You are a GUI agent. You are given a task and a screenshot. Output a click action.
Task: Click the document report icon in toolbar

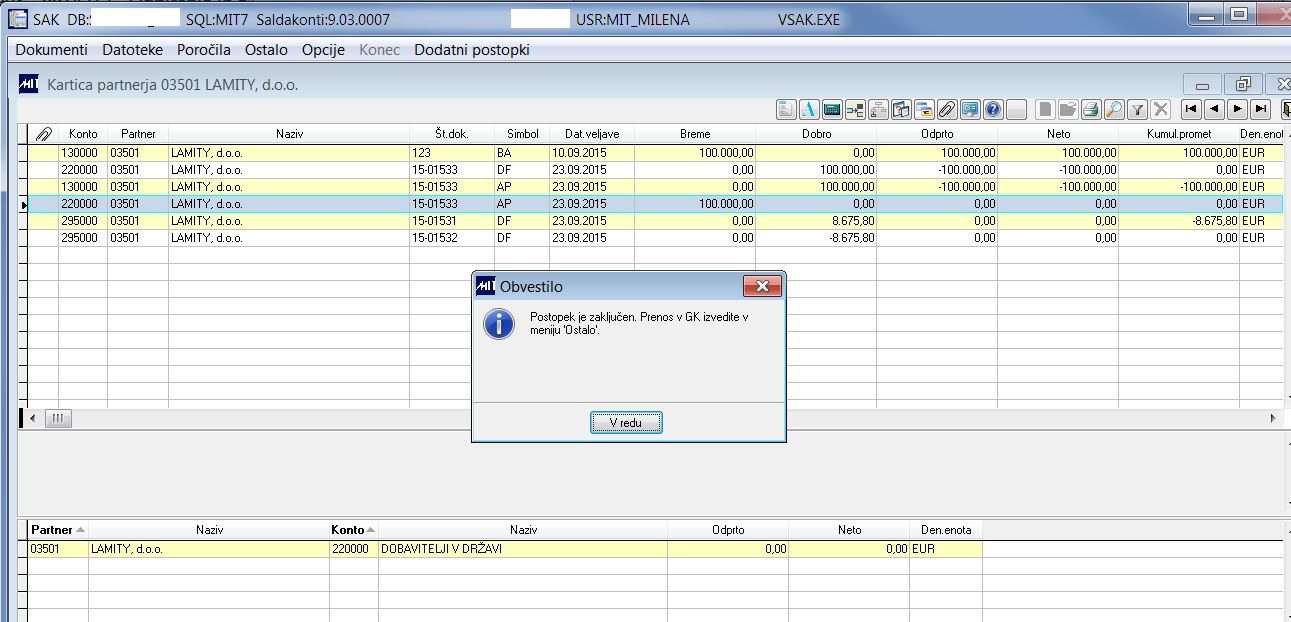click(786, 109)
